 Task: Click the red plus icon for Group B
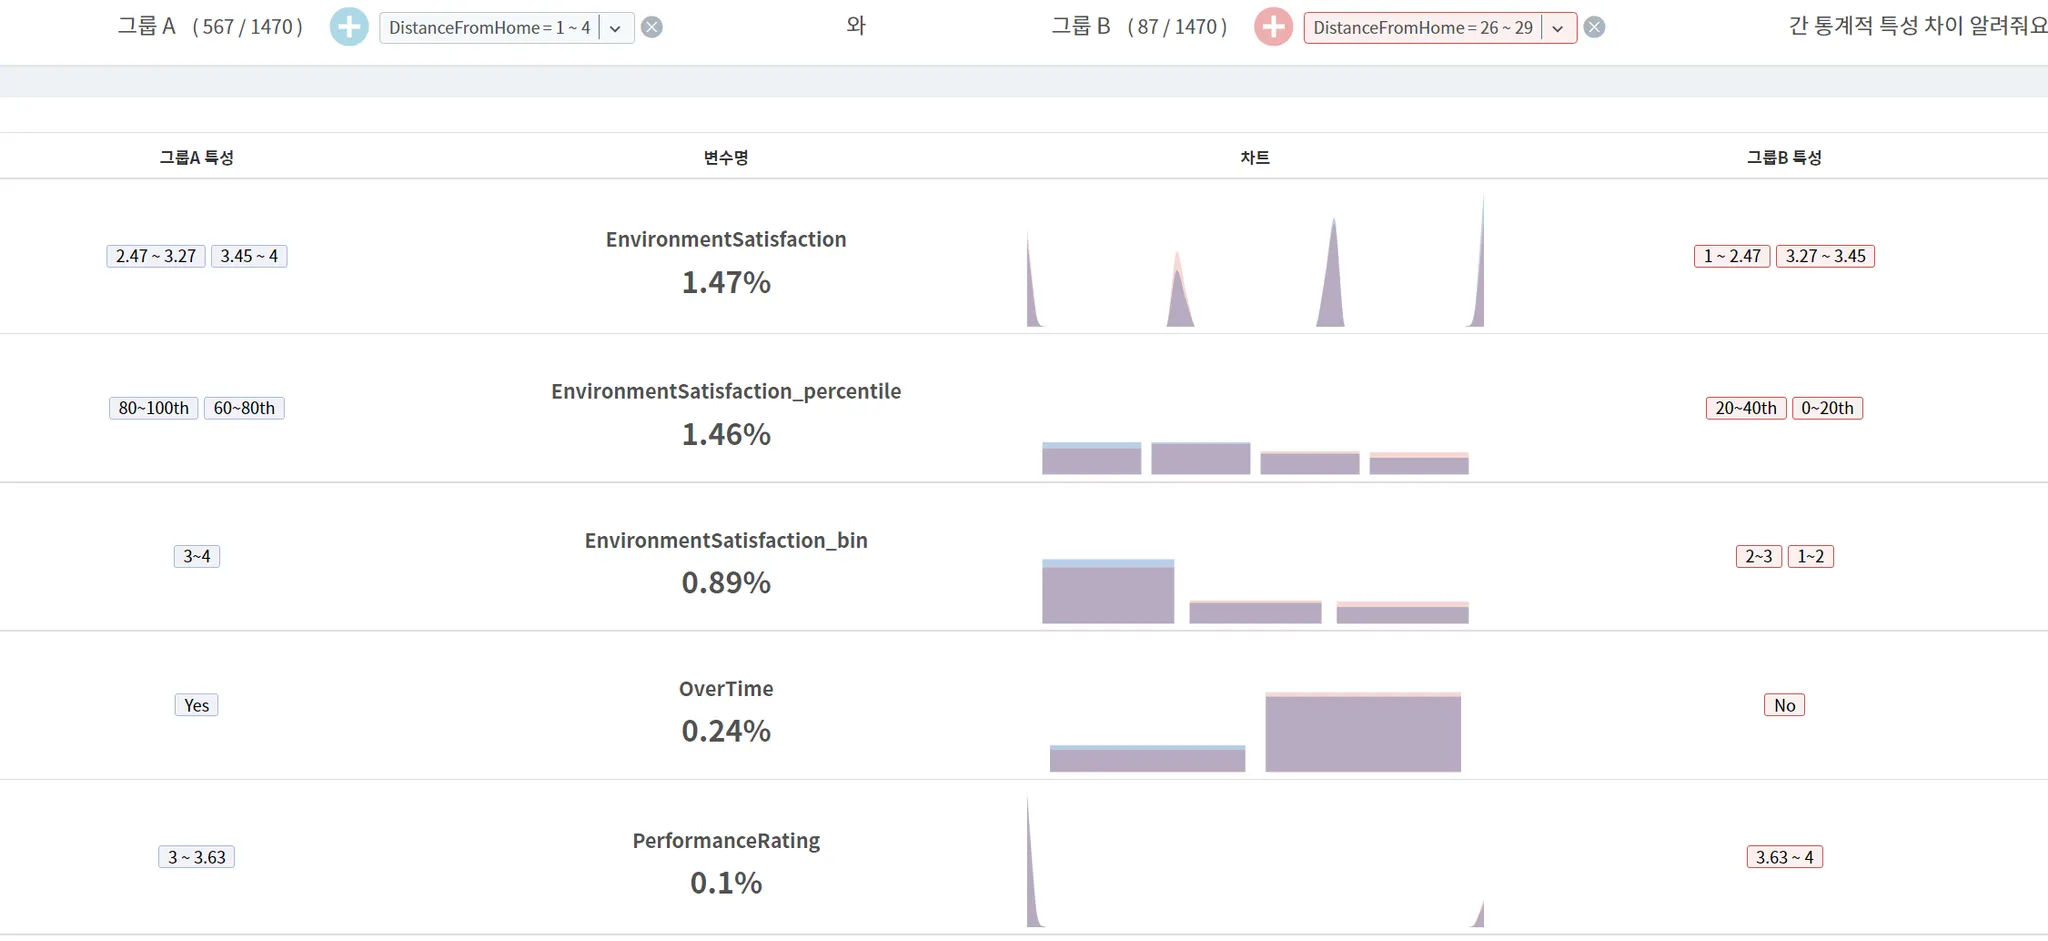click(1273, 27)
